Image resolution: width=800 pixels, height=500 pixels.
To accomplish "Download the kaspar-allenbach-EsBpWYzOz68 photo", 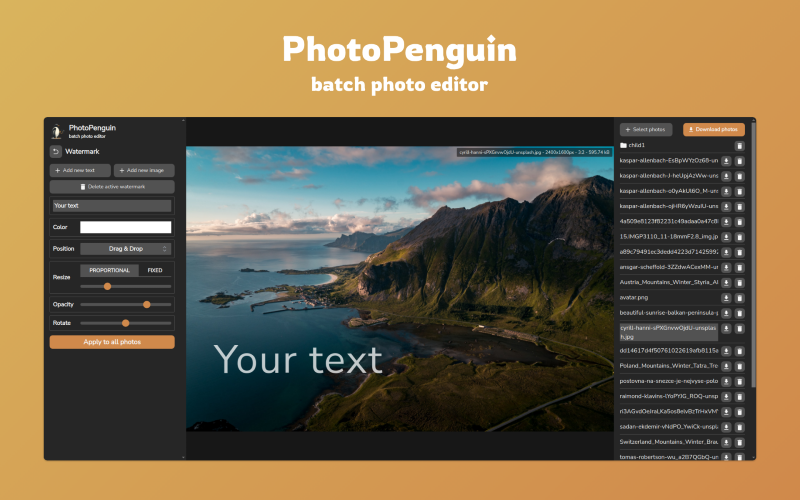I will (x=726, y=161).
